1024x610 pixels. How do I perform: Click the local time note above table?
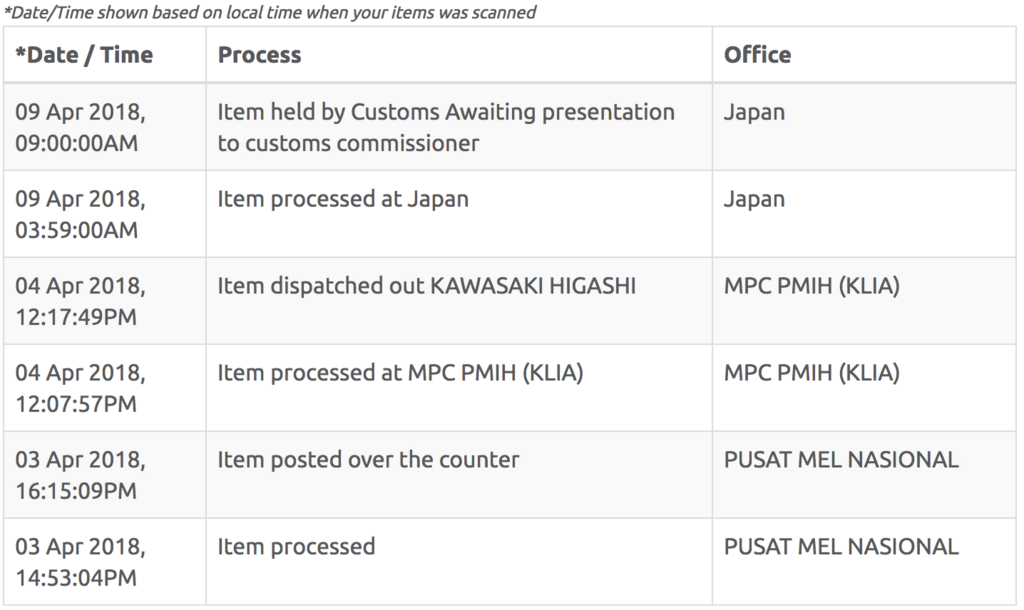(270, 12)
